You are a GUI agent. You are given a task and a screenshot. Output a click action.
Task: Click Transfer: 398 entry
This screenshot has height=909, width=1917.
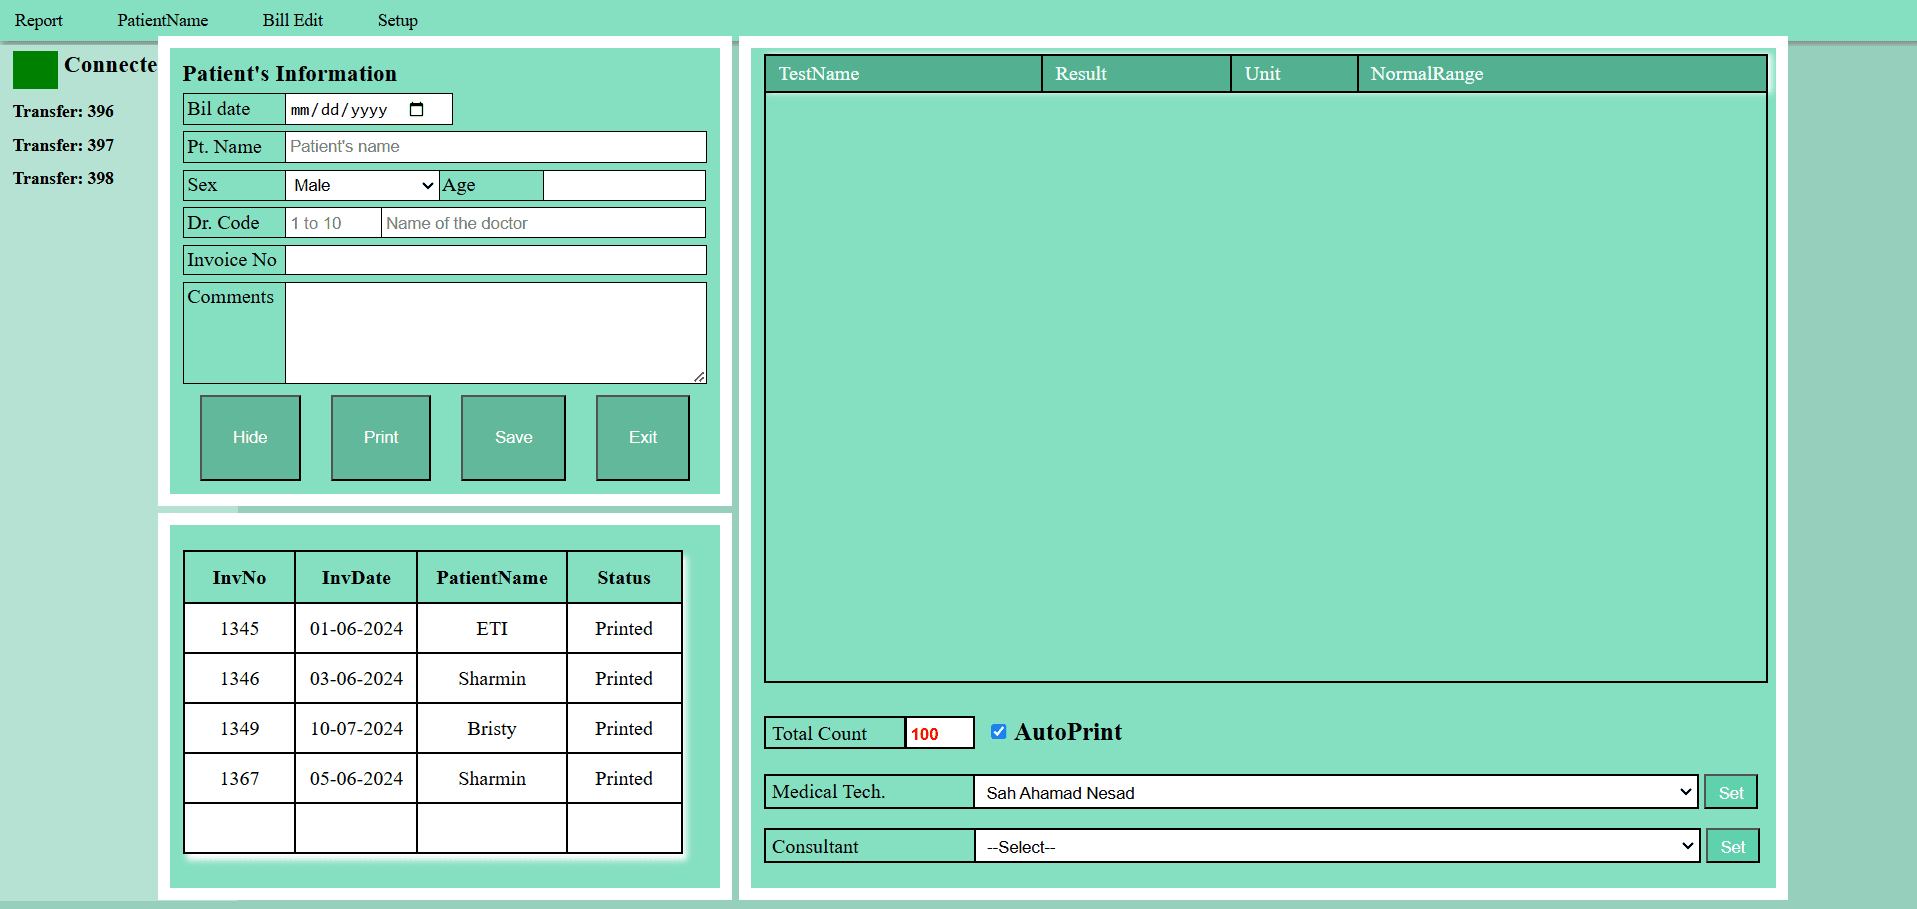(x=63, y=178)
